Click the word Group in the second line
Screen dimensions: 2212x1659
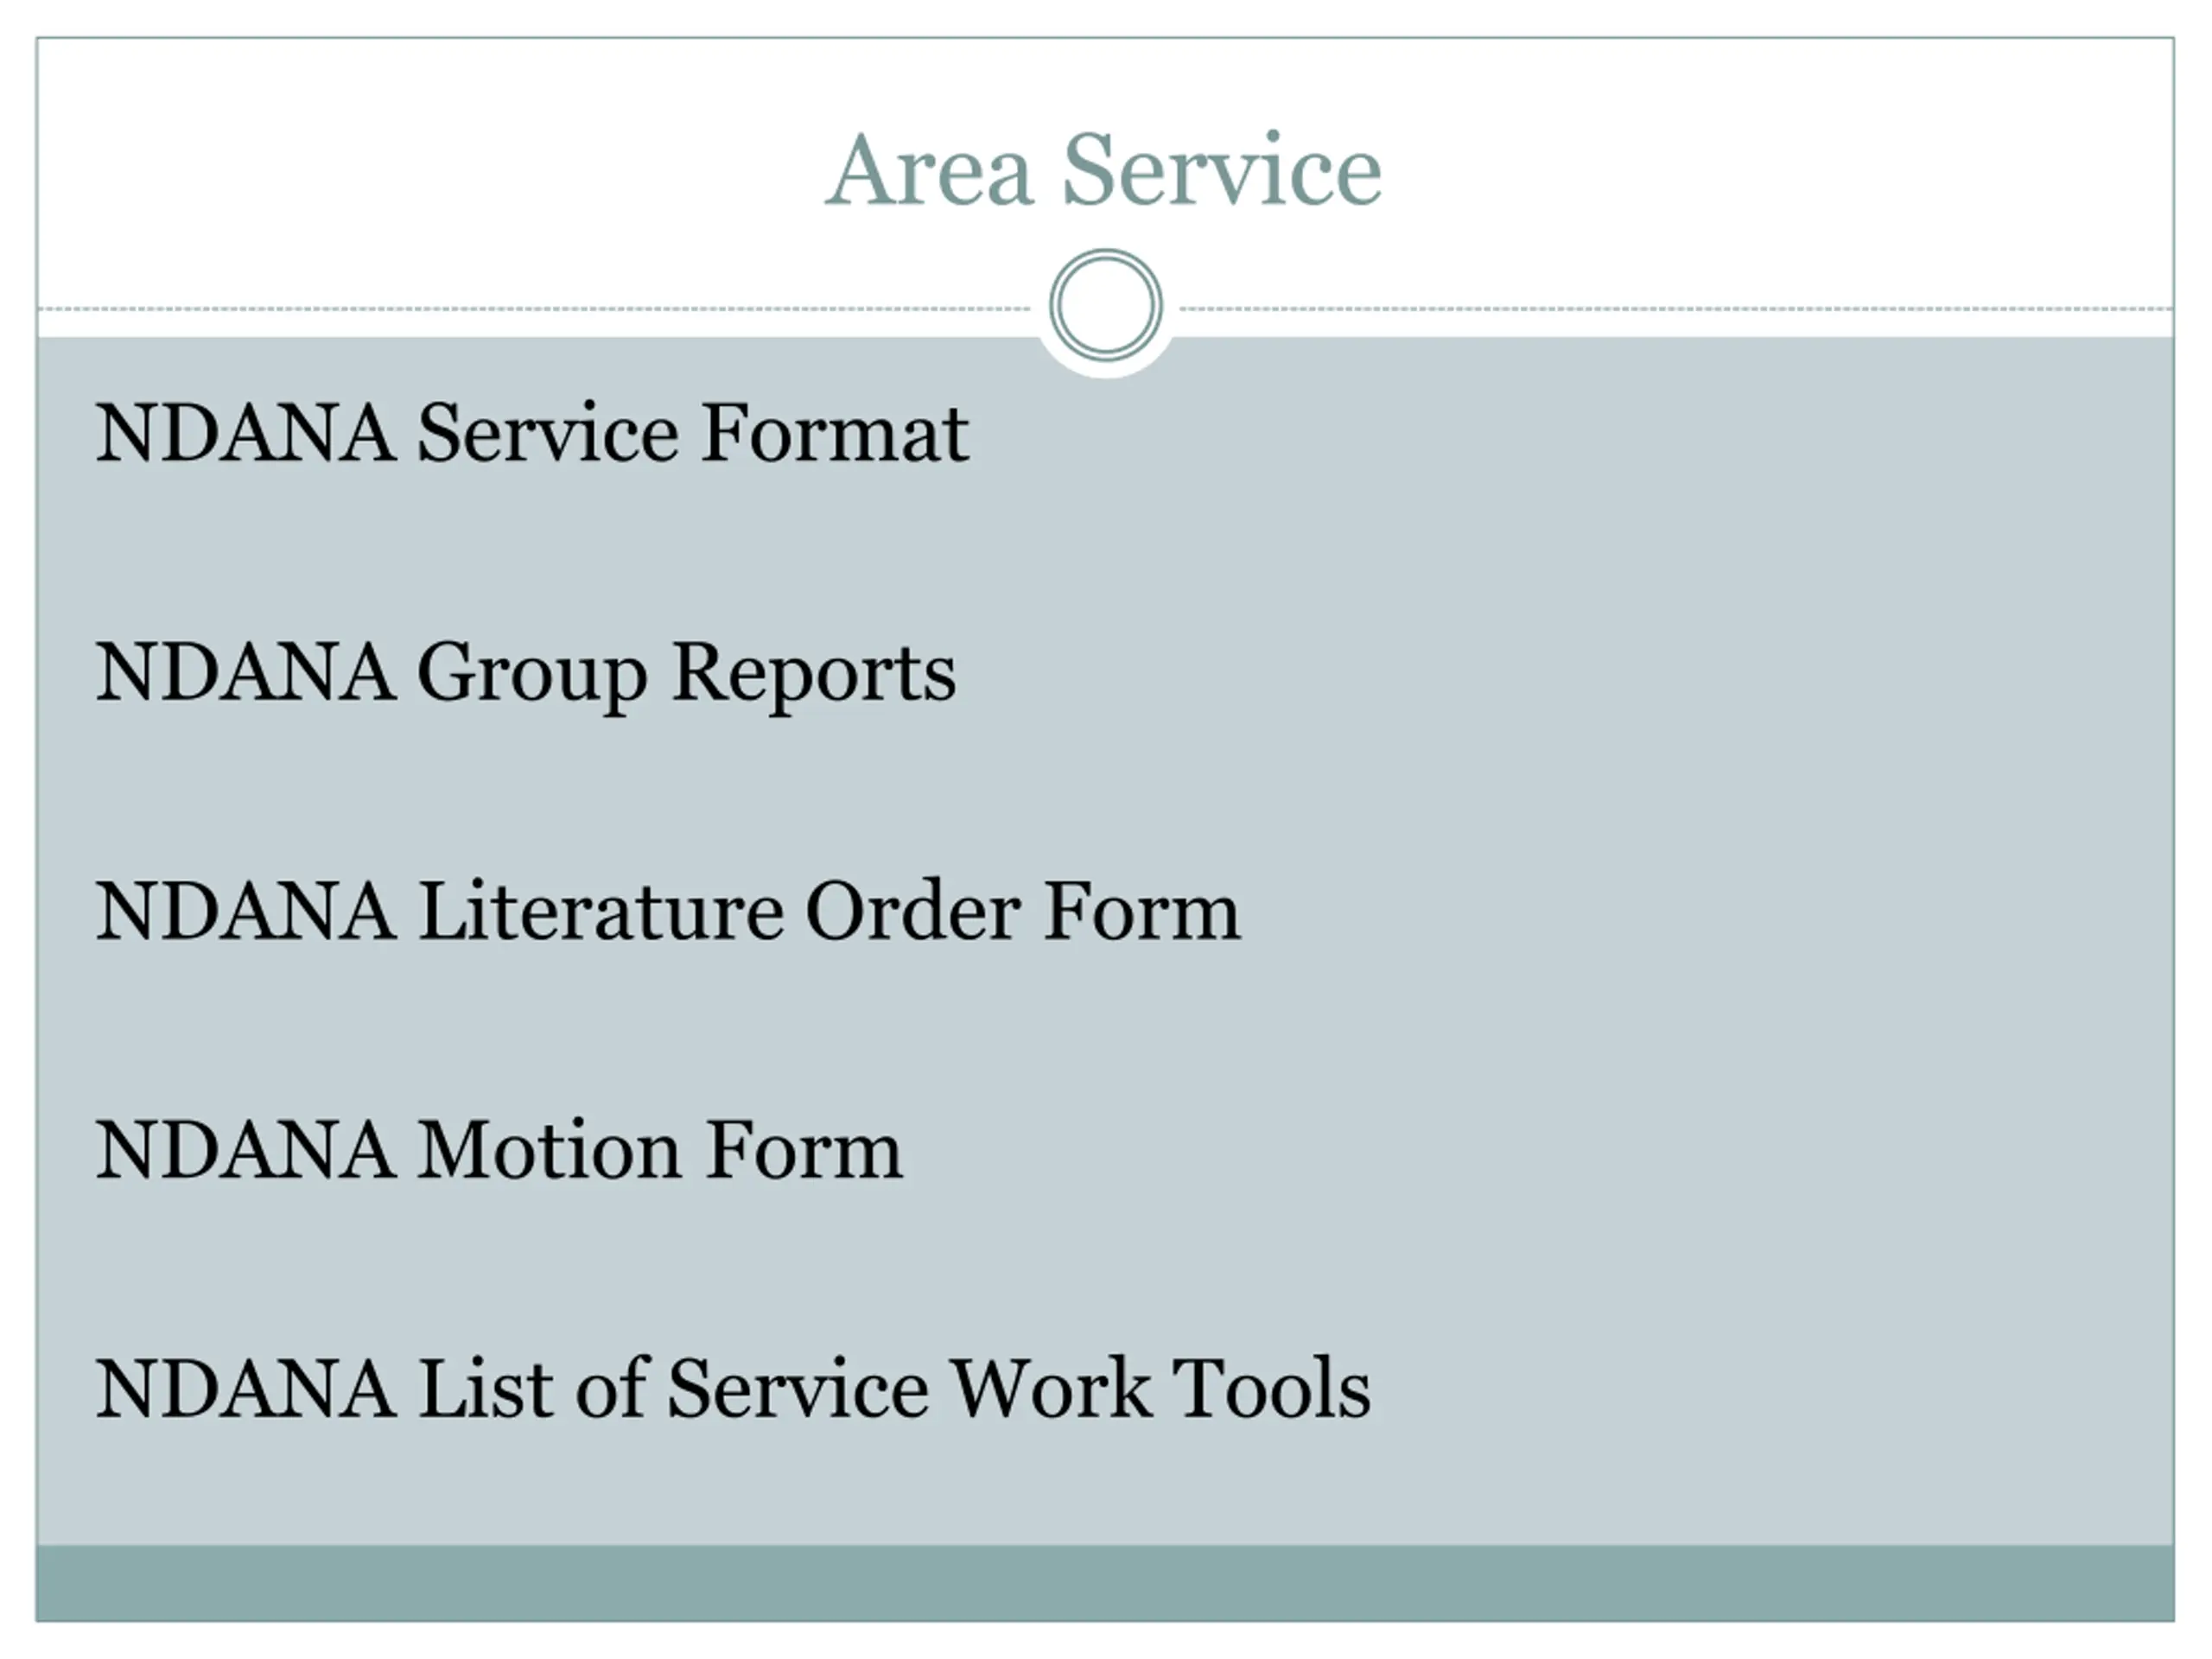533,675
